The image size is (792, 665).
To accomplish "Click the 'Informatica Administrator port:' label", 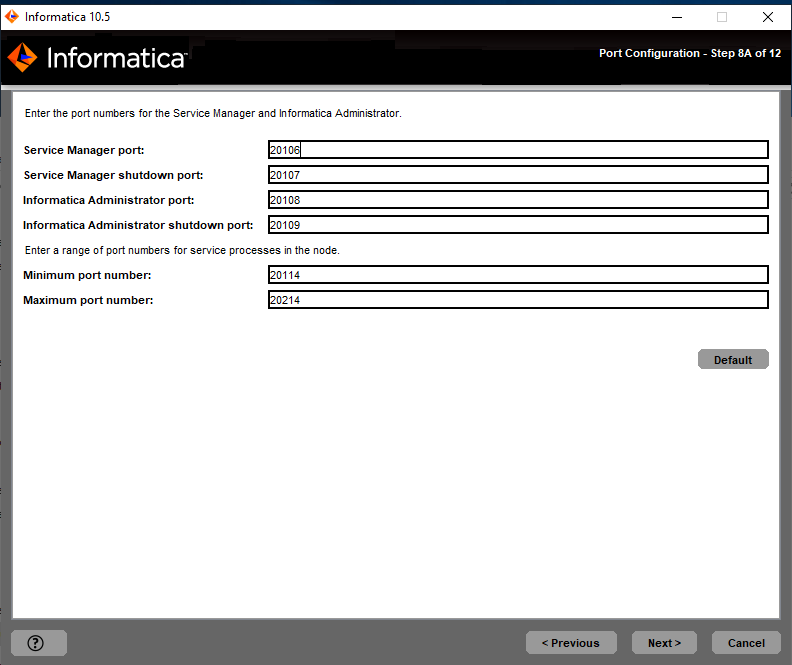I will click(x=109, y=200).
